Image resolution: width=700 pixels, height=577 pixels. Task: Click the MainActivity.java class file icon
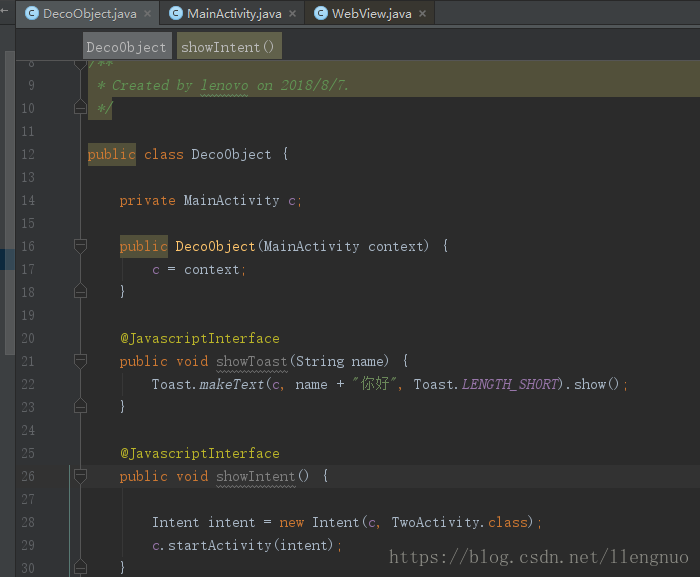(176, 13)
